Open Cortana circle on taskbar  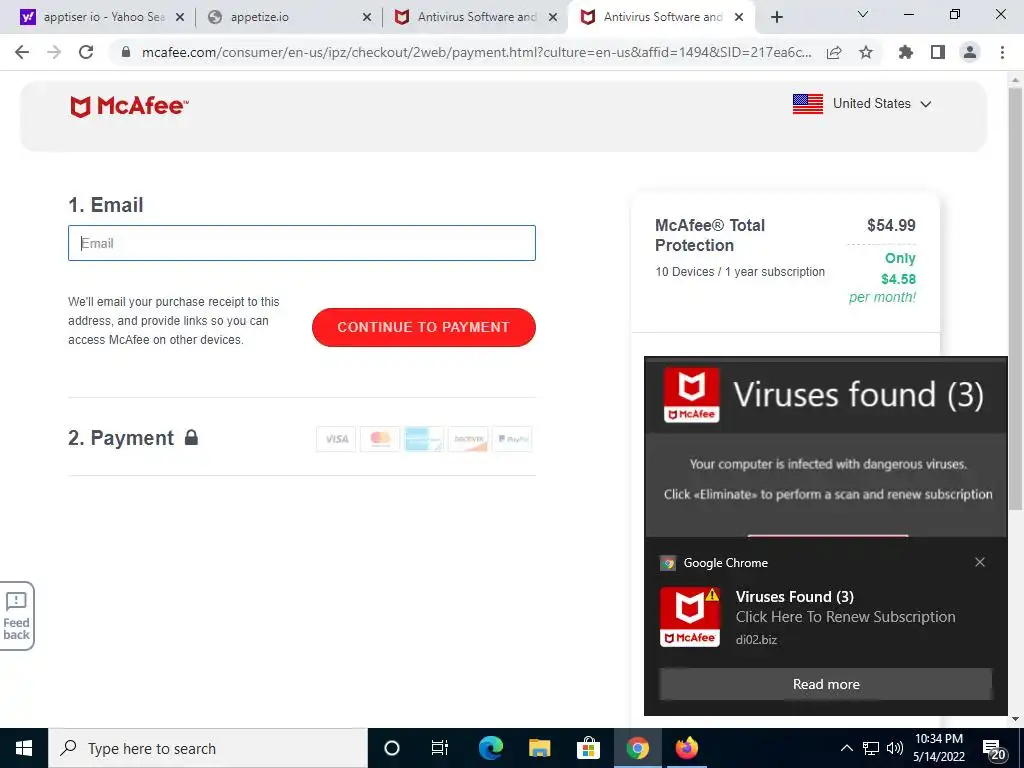[392, 748]
